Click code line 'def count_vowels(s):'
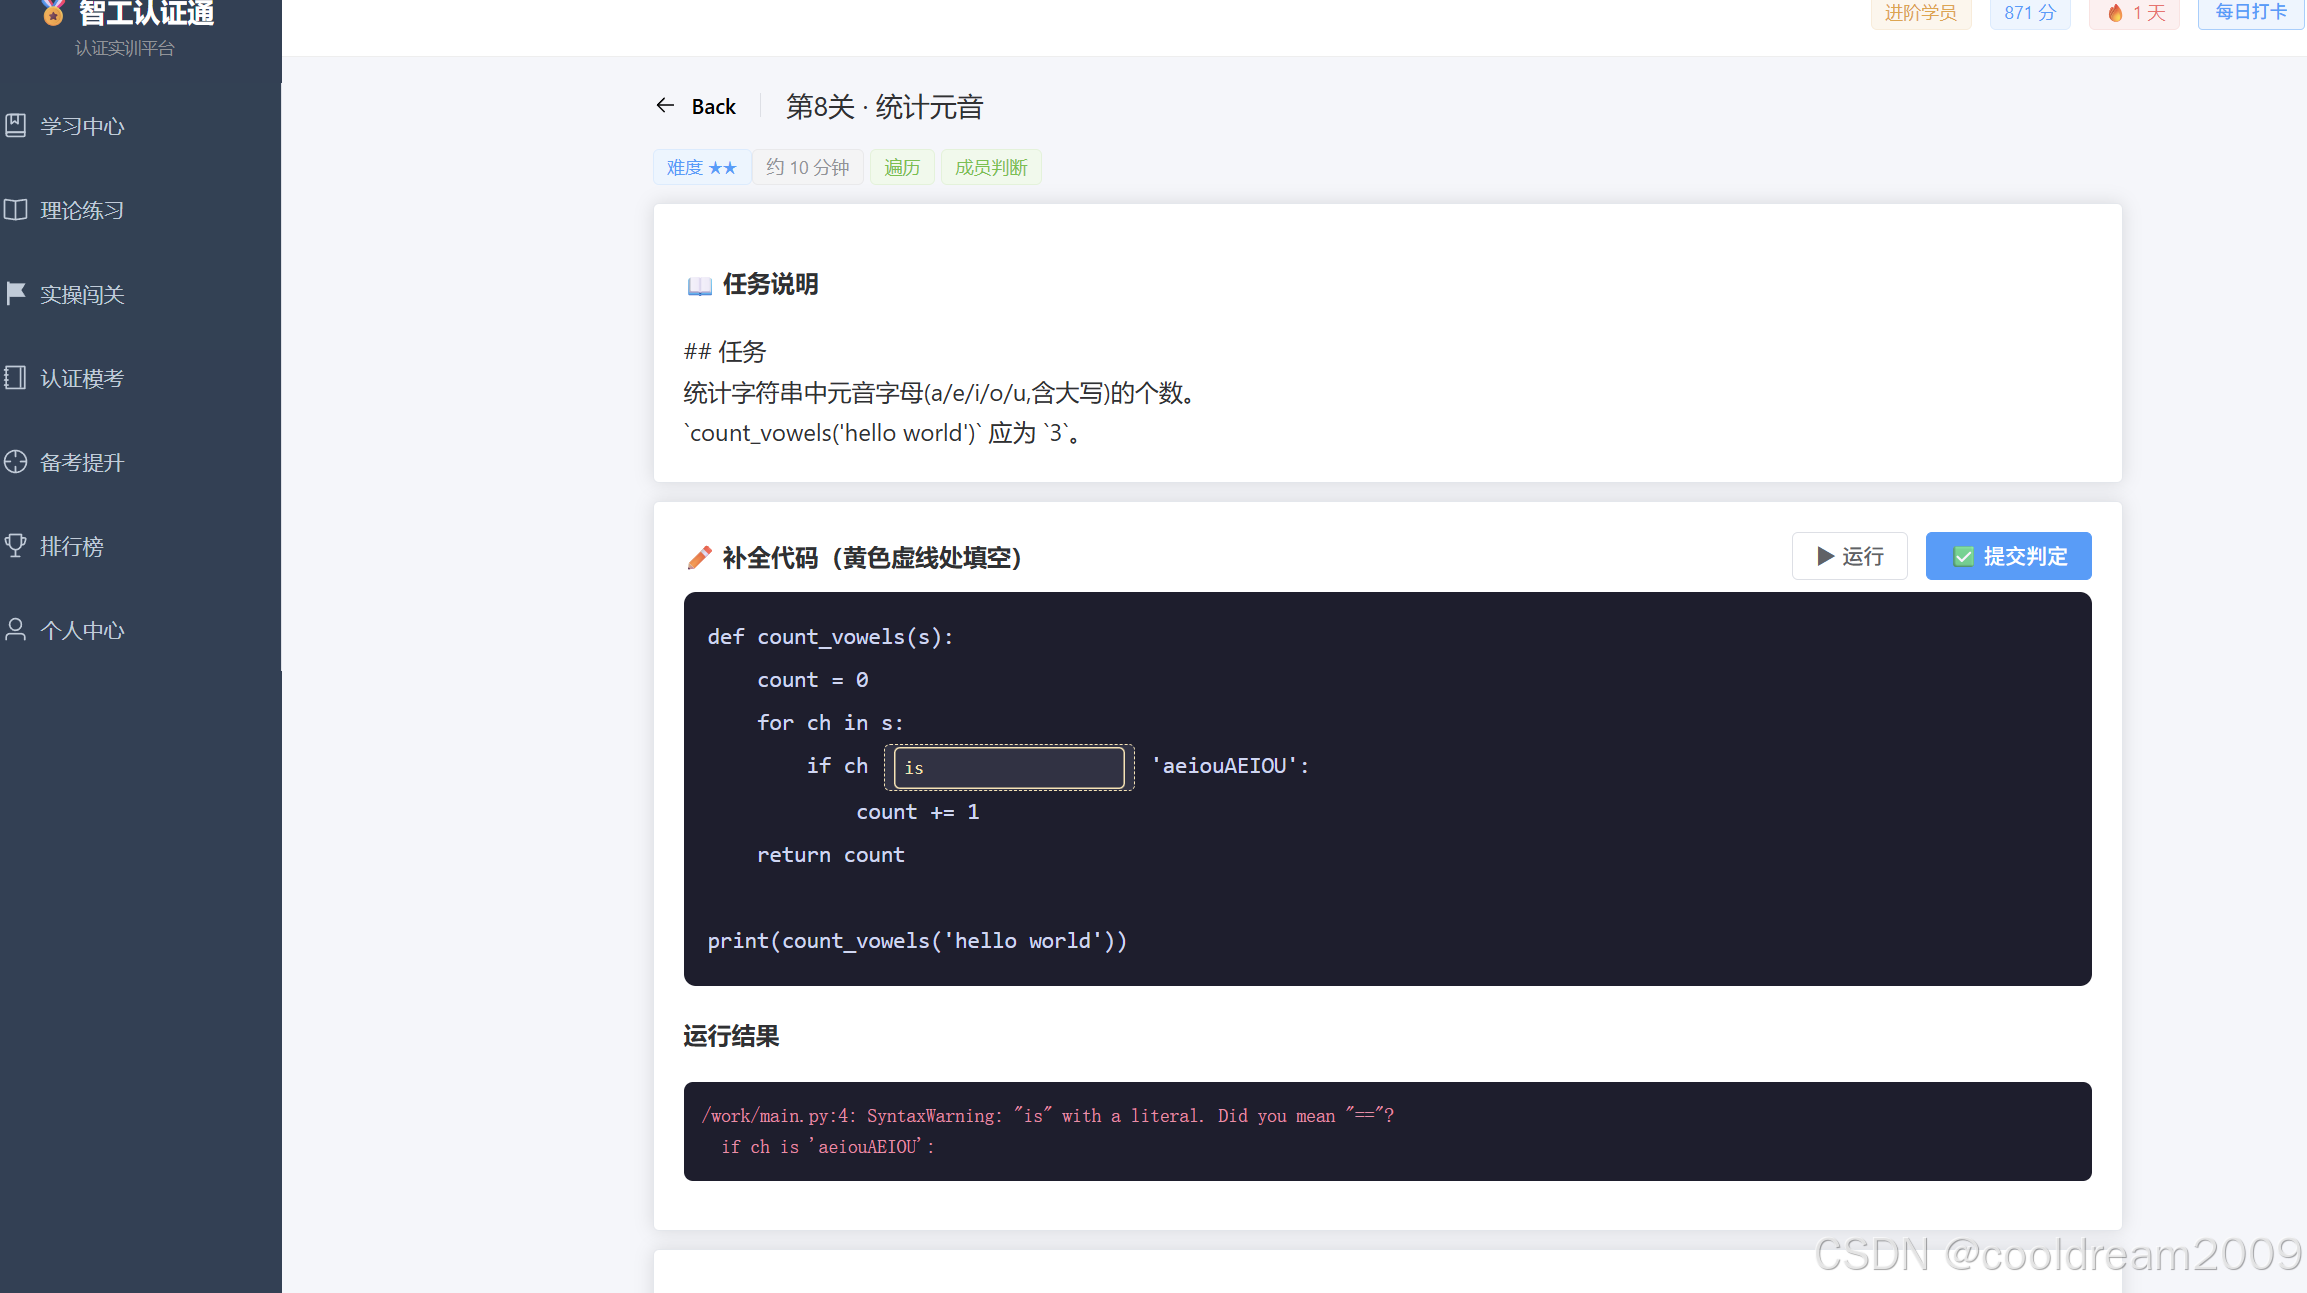 tap(830, 637)
